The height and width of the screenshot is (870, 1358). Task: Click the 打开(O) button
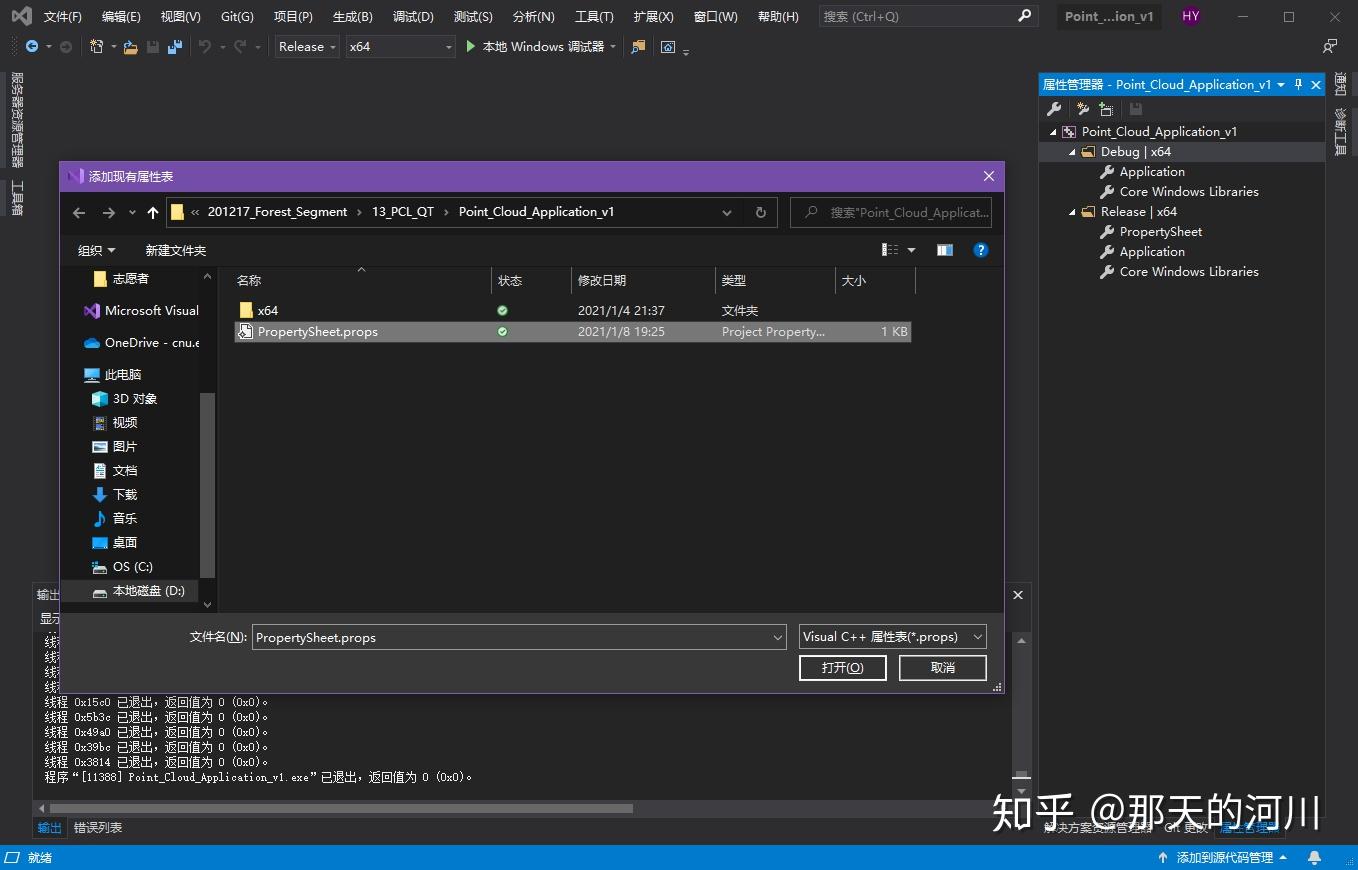pos(842,667)
